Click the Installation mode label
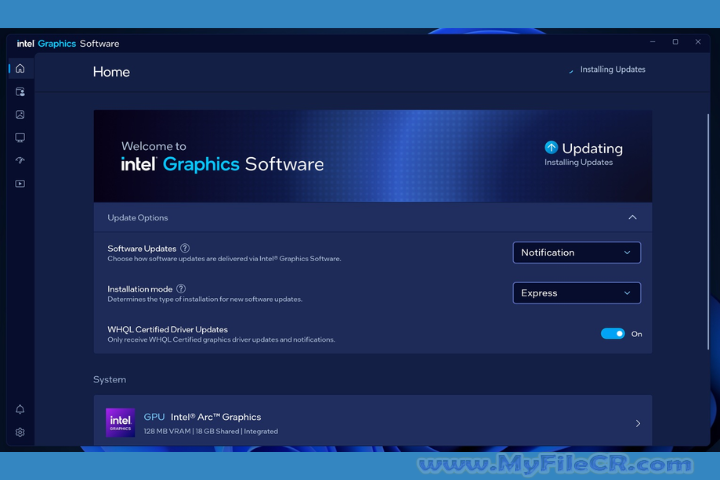 [140, 289]
